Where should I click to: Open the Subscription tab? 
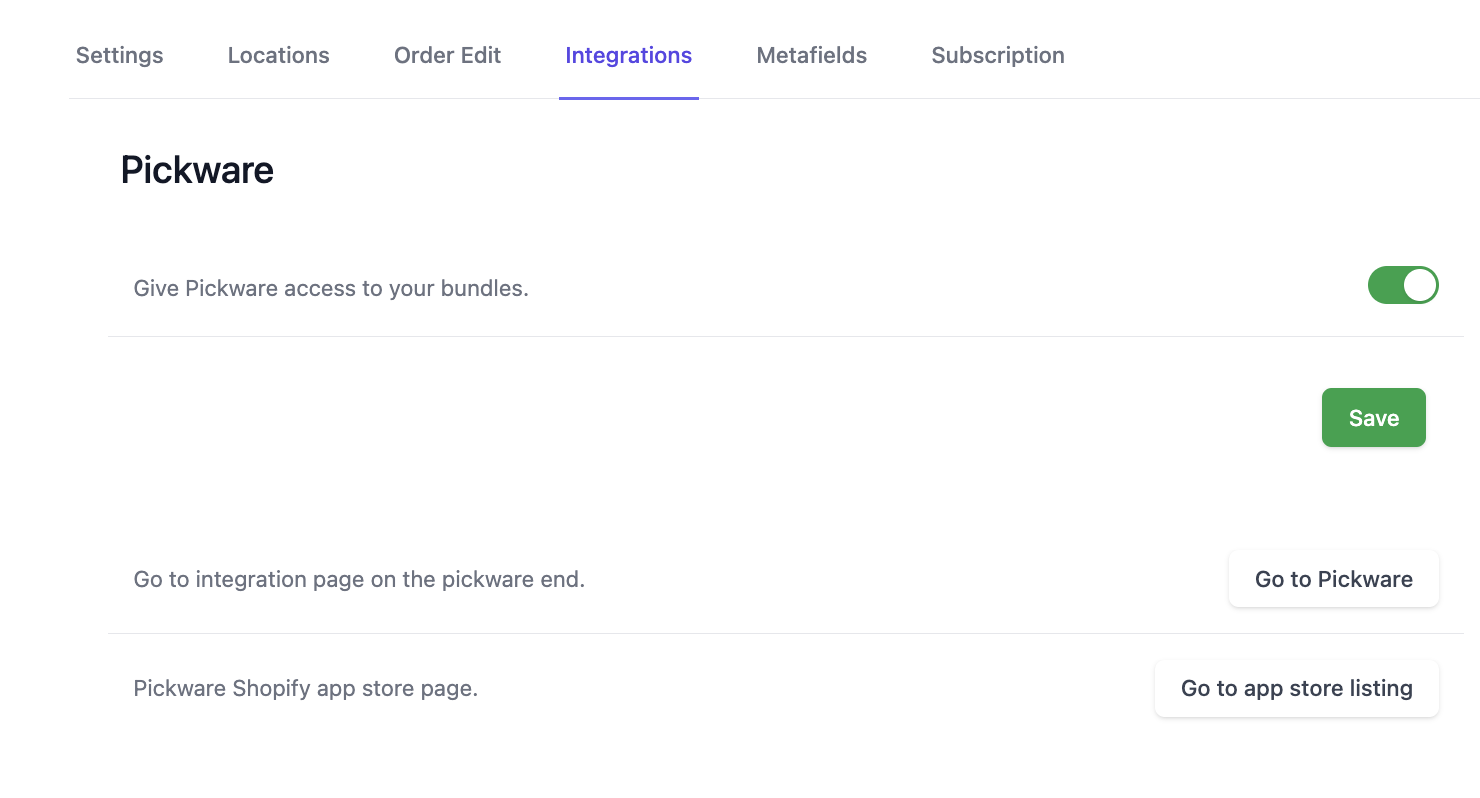click(x=997, y=55)
